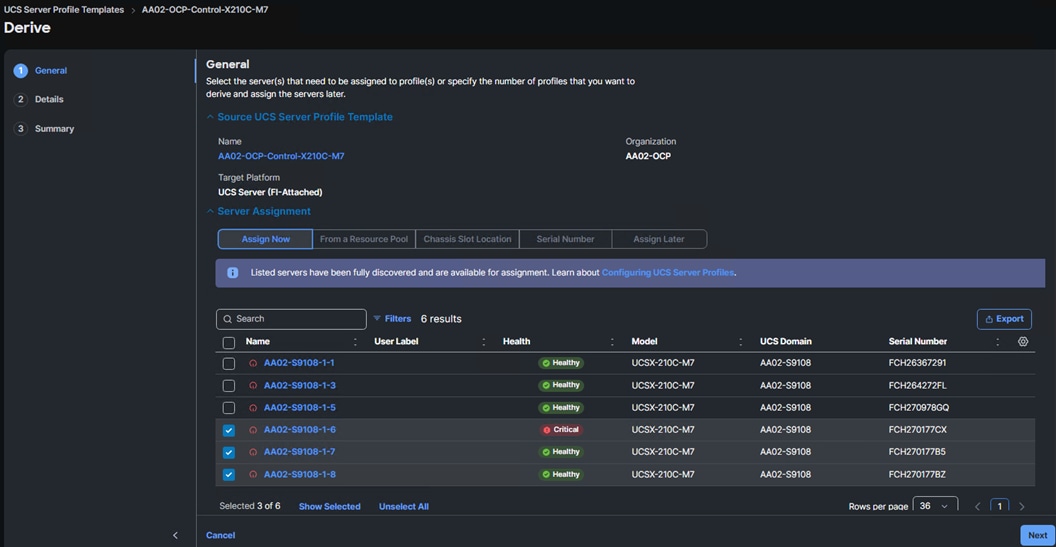
Task: Click the server Search input field
Action: click(291, 319)
